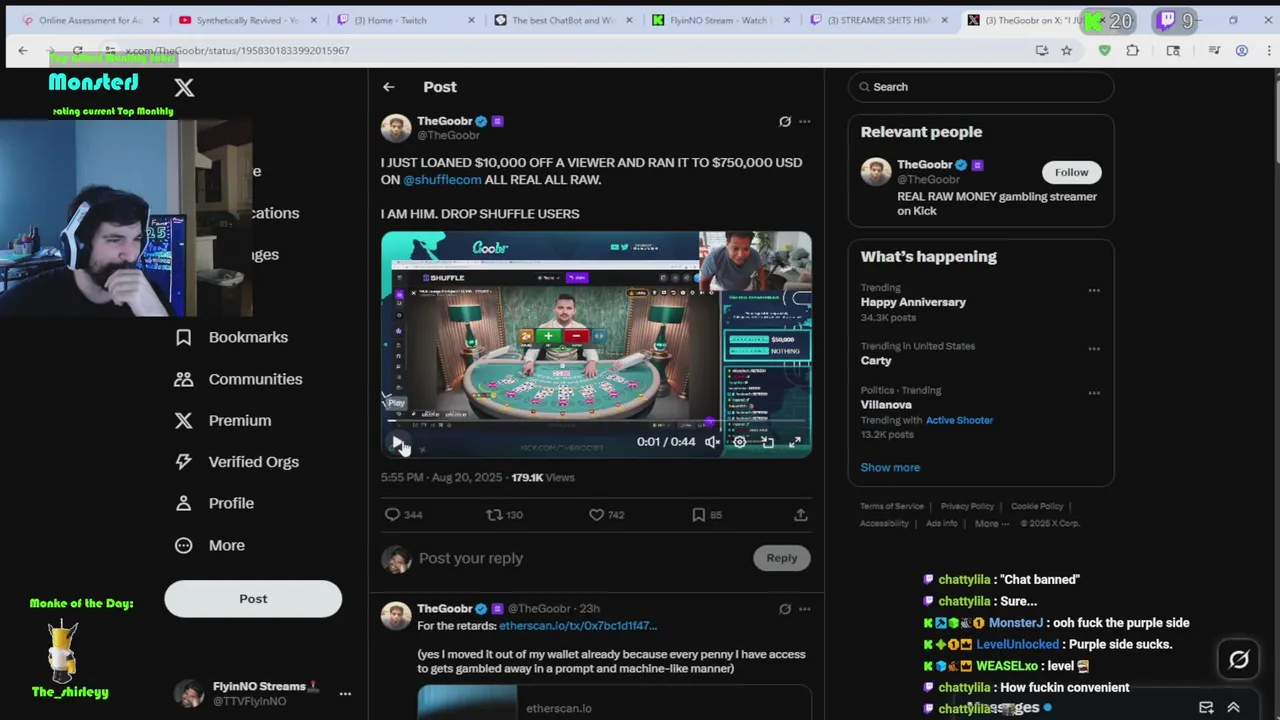
Task: Open the @shufflecom mention link
Action: pyautogui.click(x=442, y=180)
